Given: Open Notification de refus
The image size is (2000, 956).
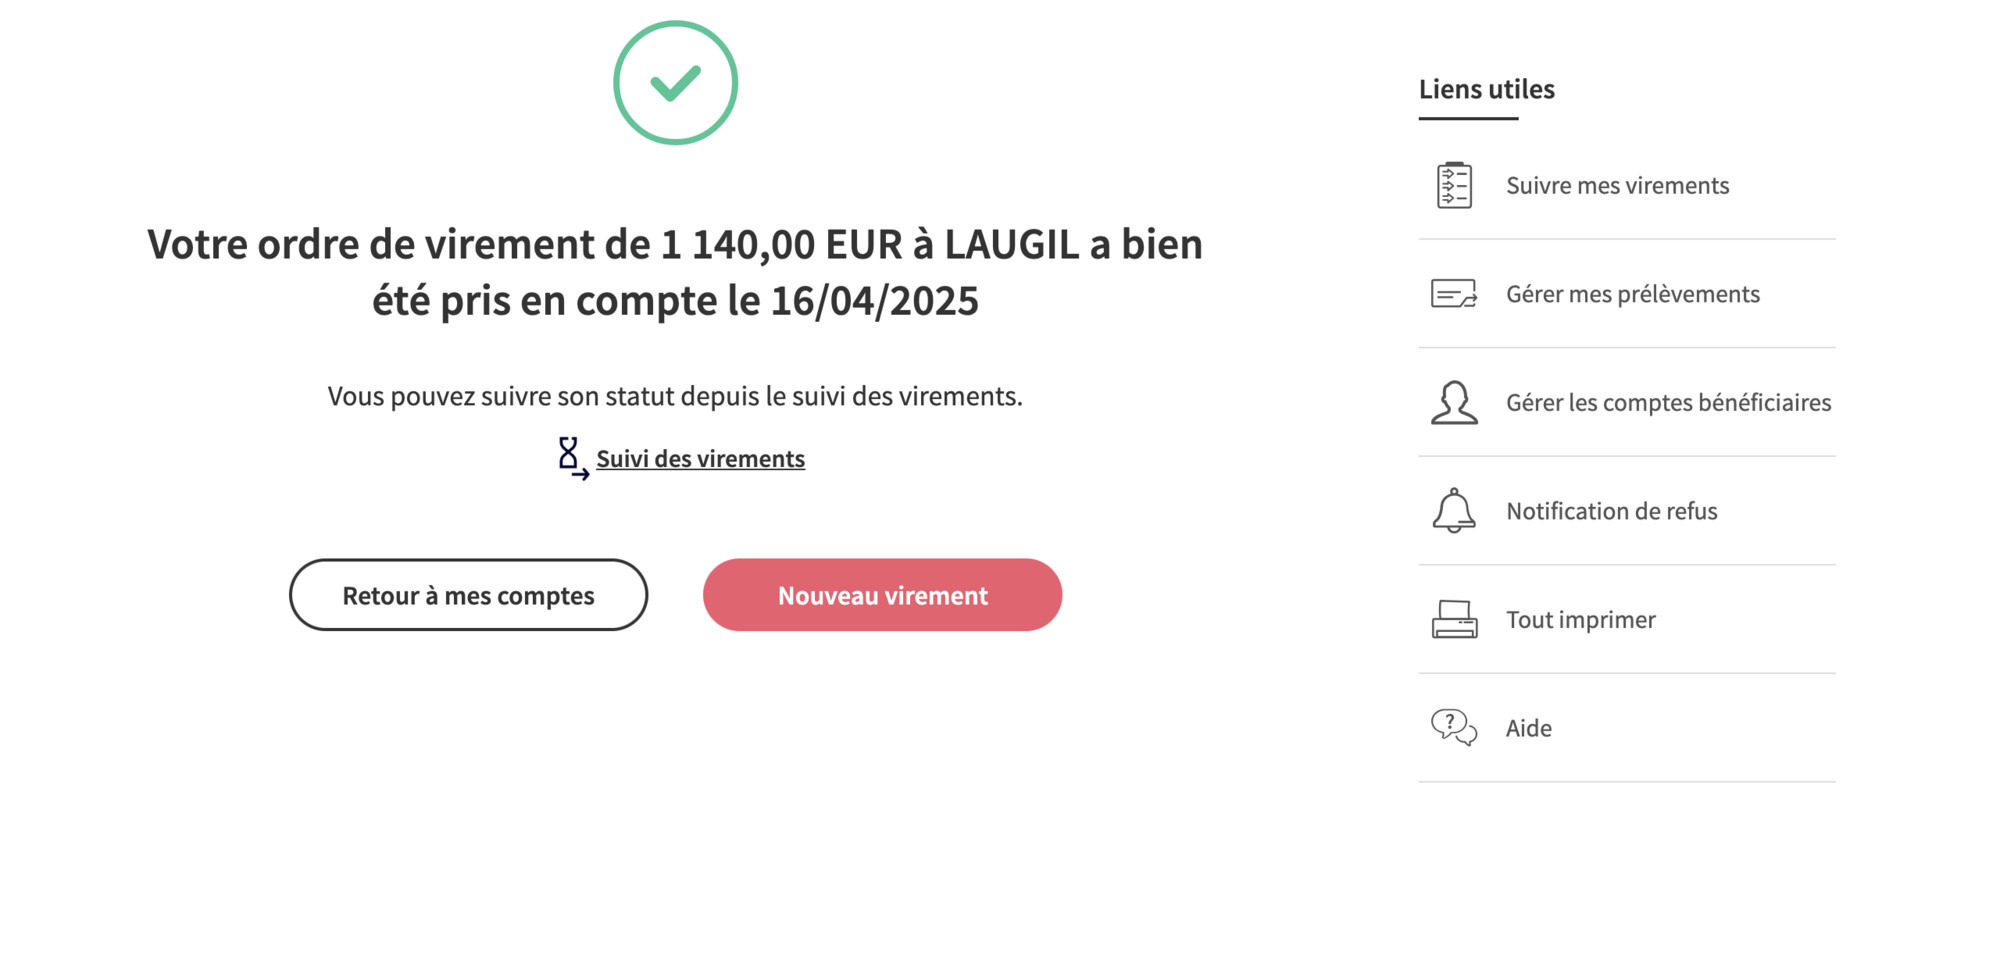Looking at the screenshot, I should click(1611, 511).
